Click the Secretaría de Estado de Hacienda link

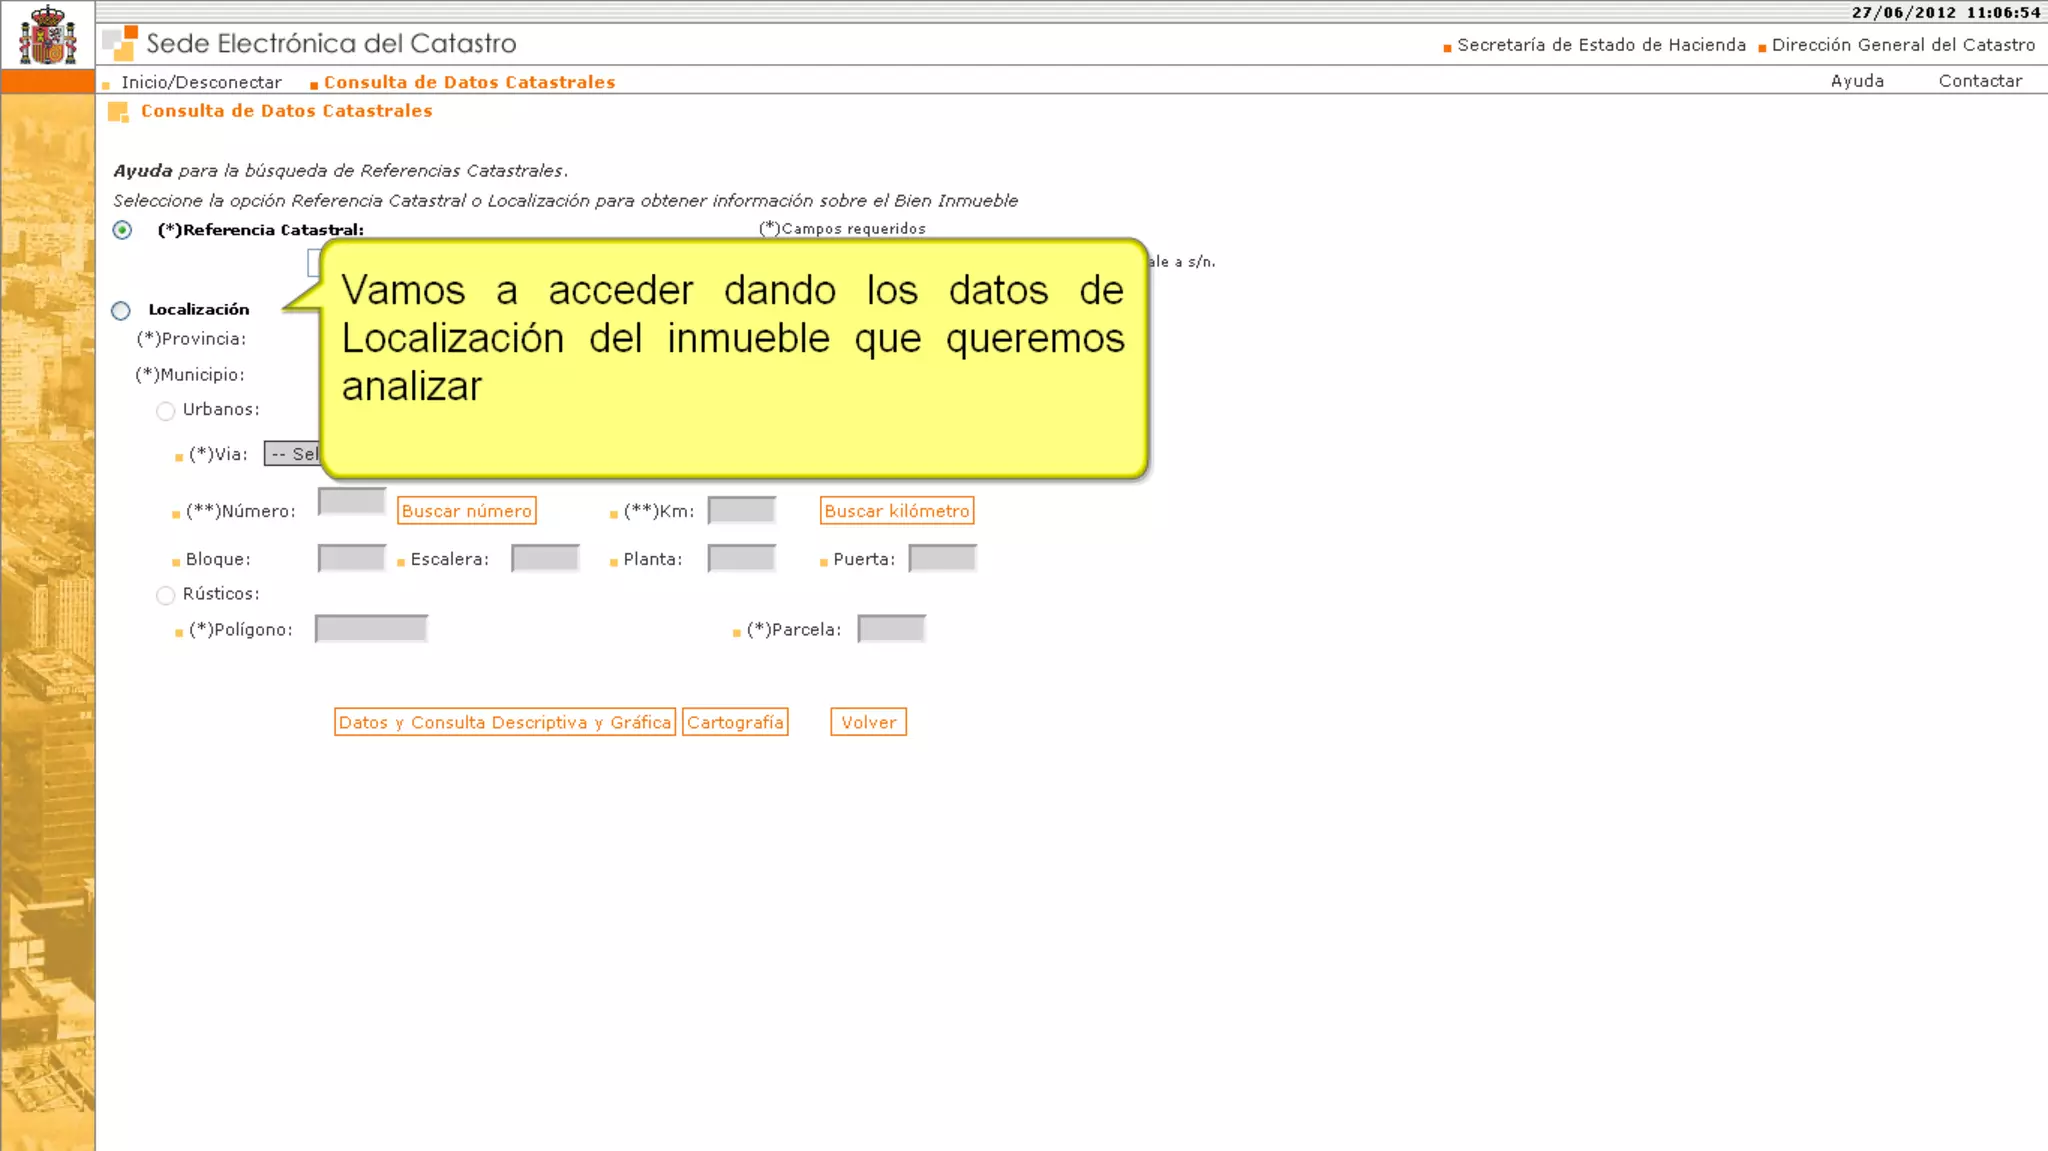(x=1601, y=45)
